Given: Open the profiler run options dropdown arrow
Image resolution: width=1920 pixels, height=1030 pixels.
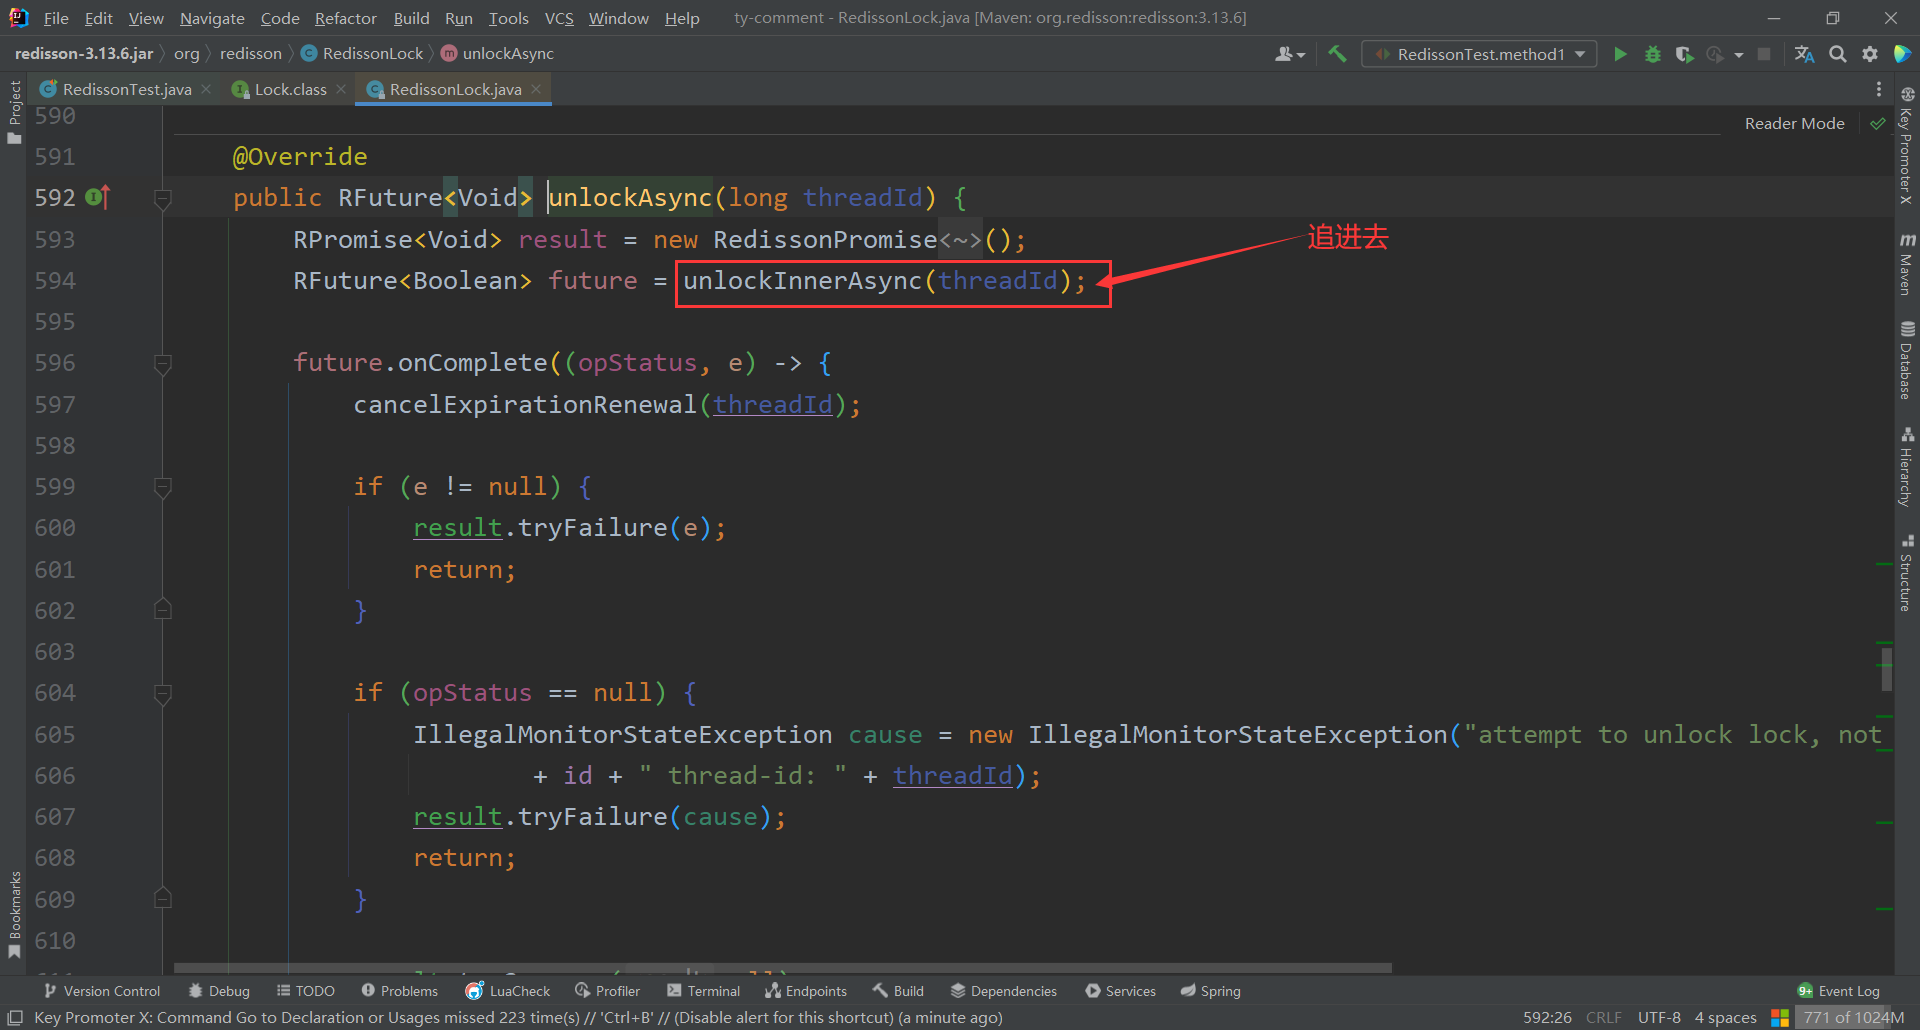Looking at the screenshot, I should pyautogui.click(x=1739, y=55).
